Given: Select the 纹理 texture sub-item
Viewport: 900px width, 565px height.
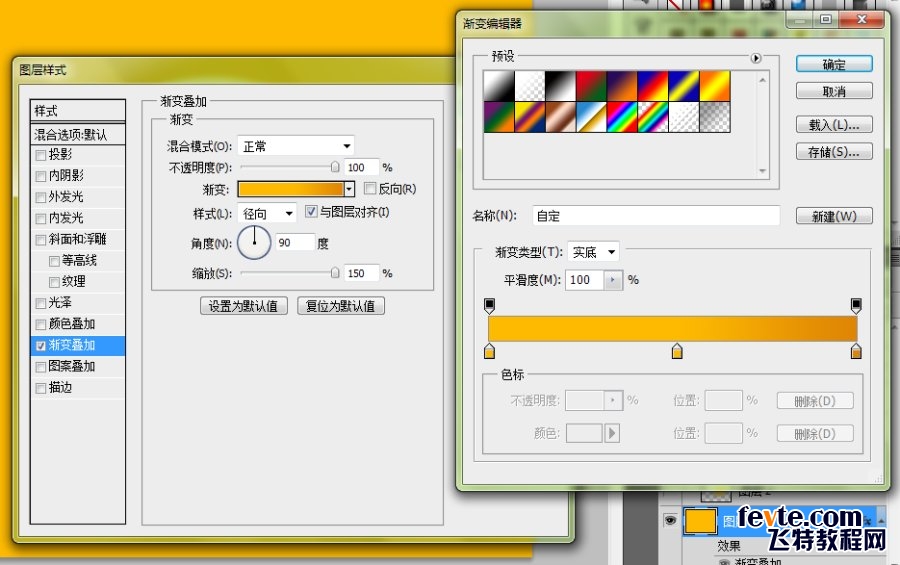Looking at the screenshot, I should click(x=73, y=282).
